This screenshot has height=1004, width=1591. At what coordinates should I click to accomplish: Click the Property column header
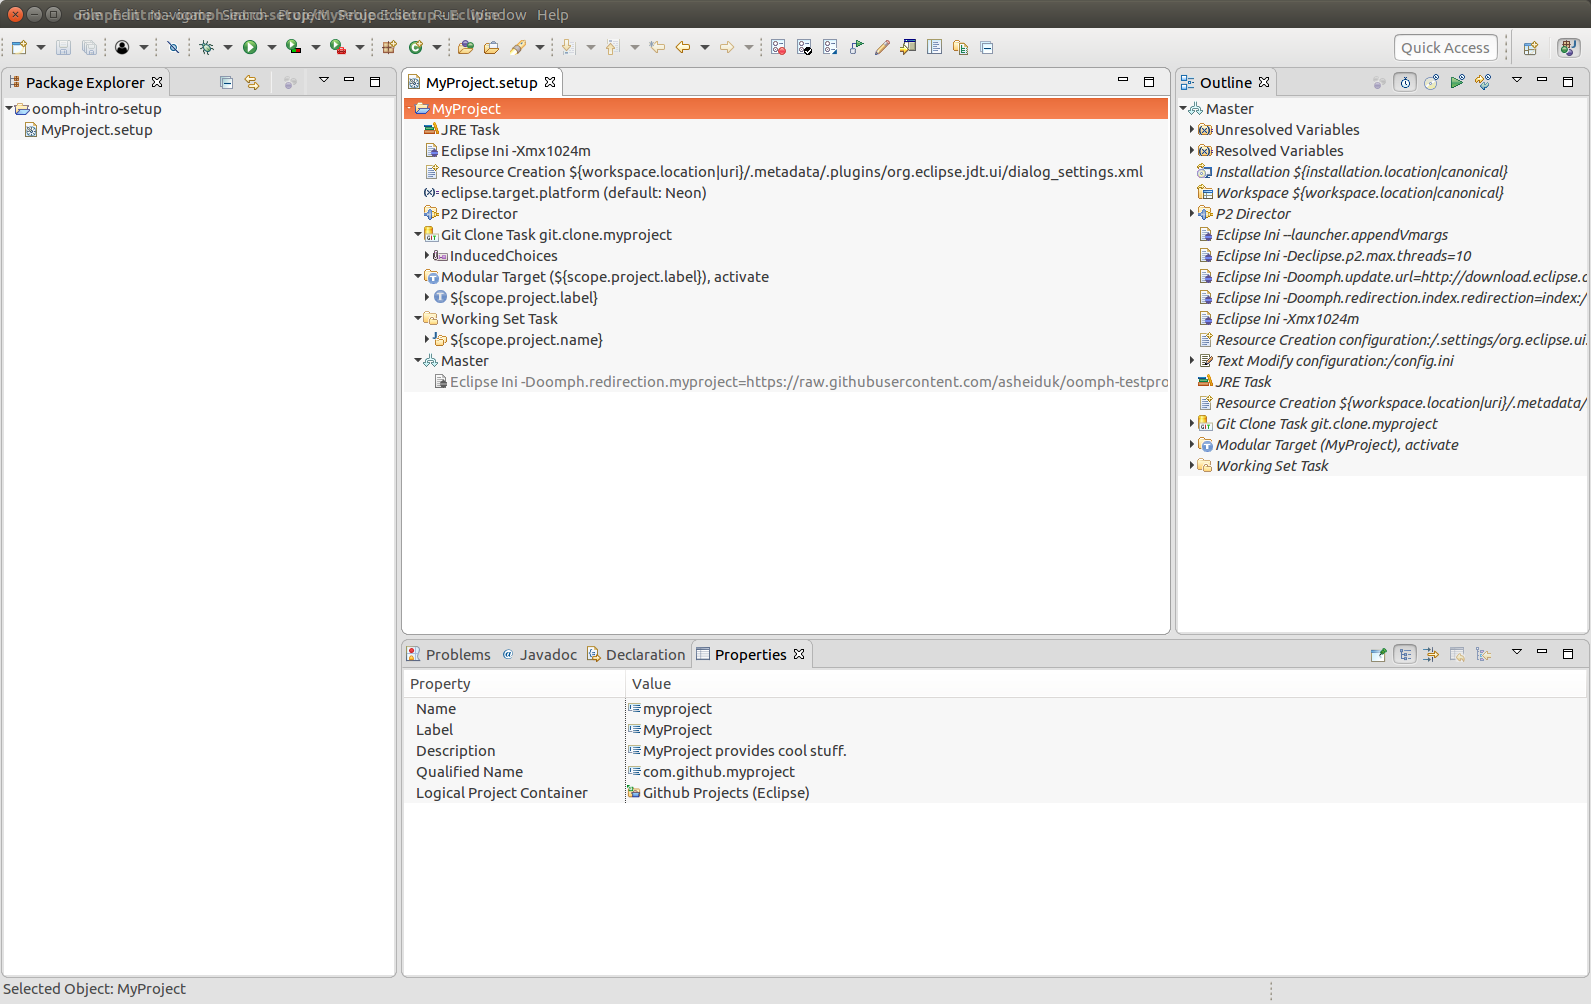click(x=514, y=683)
